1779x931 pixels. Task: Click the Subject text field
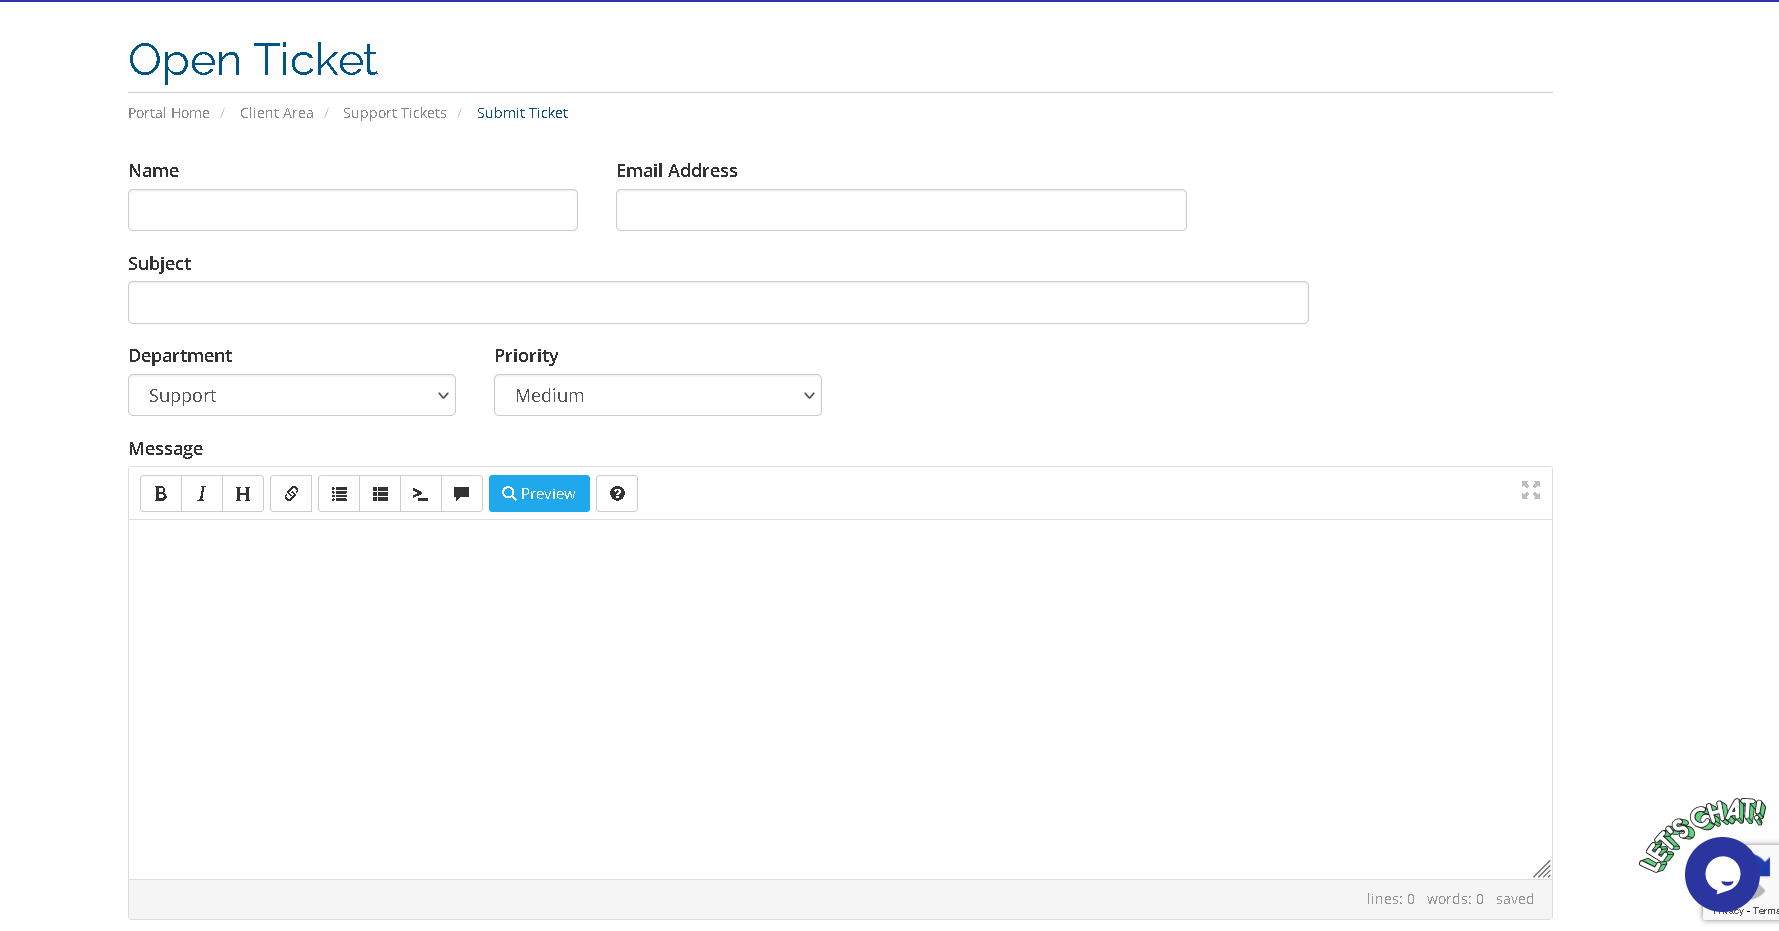click(x=718, y=303)
